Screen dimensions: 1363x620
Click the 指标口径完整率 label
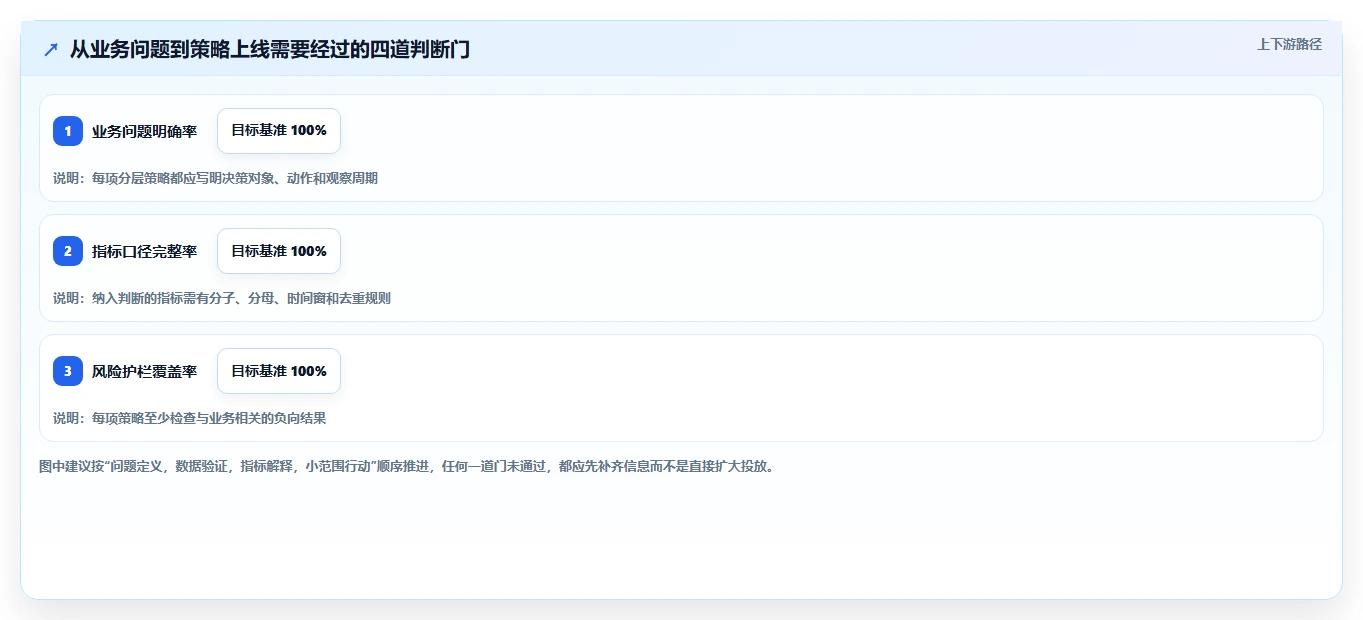pyautogui.click(x=144, y=251)
